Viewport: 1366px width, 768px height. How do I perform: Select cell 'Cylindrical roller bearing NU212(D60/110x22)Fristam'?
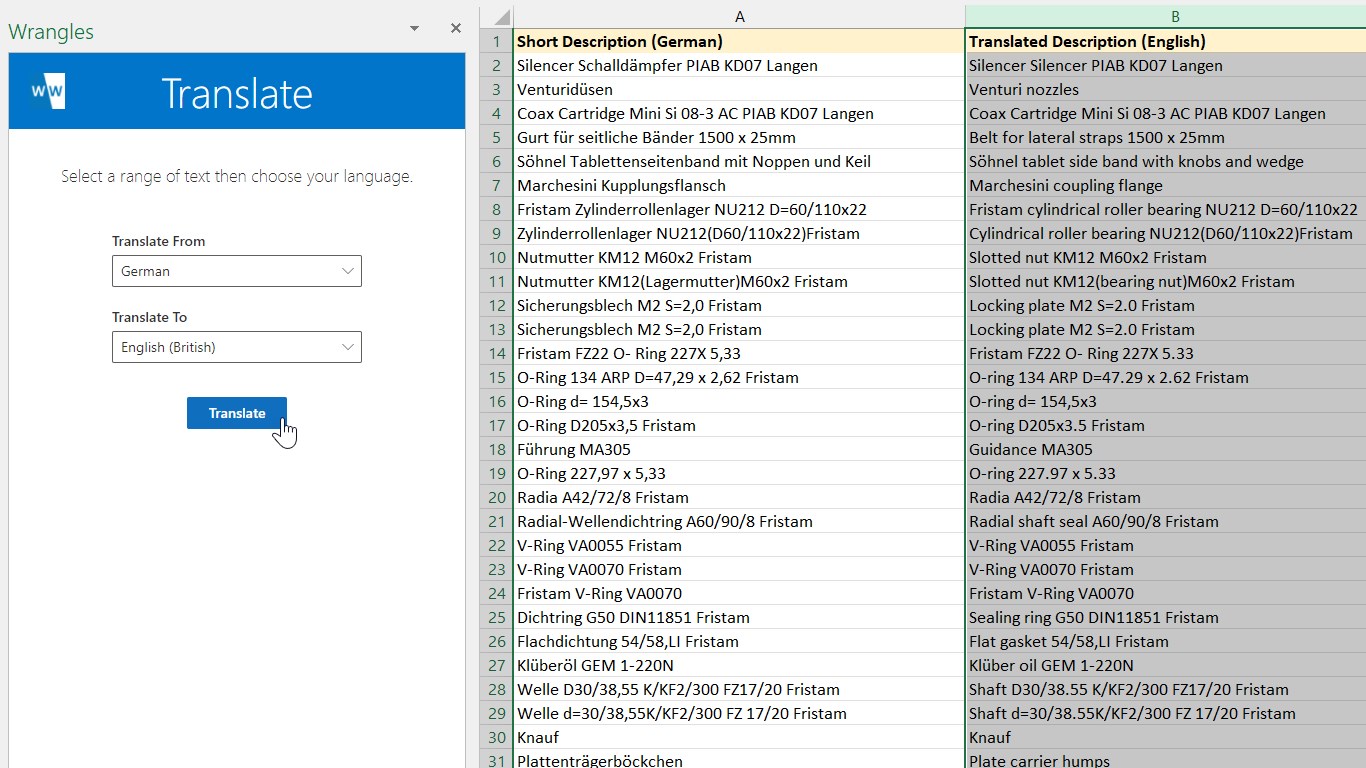point(1166,234)
